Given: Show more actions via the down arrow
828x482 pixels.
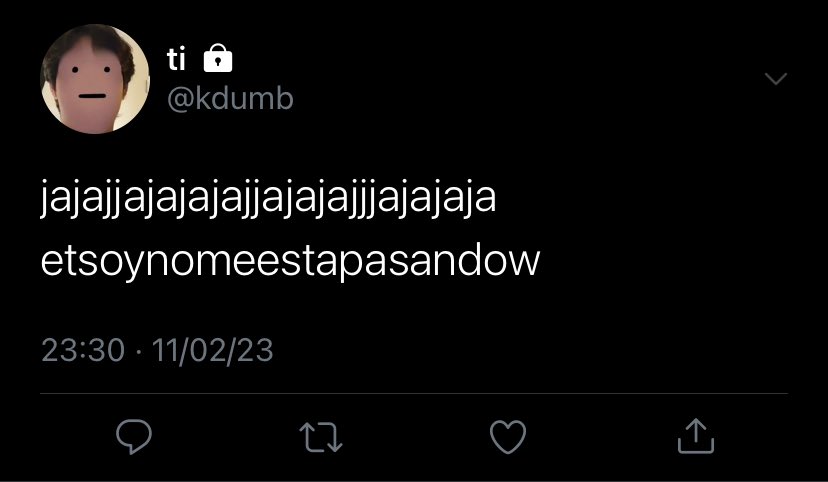Looking at the screenshot, I should click(x=776, y=79).
